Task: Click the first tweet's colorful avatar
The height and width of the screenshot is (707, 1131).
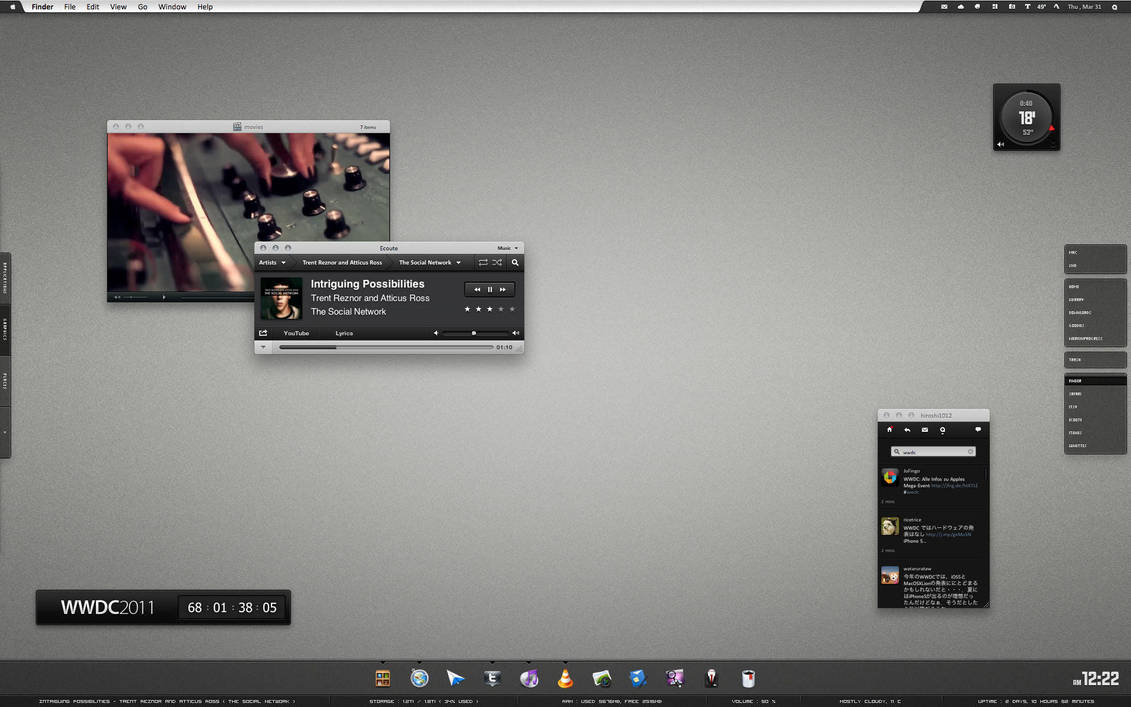Action: [890, 477]
